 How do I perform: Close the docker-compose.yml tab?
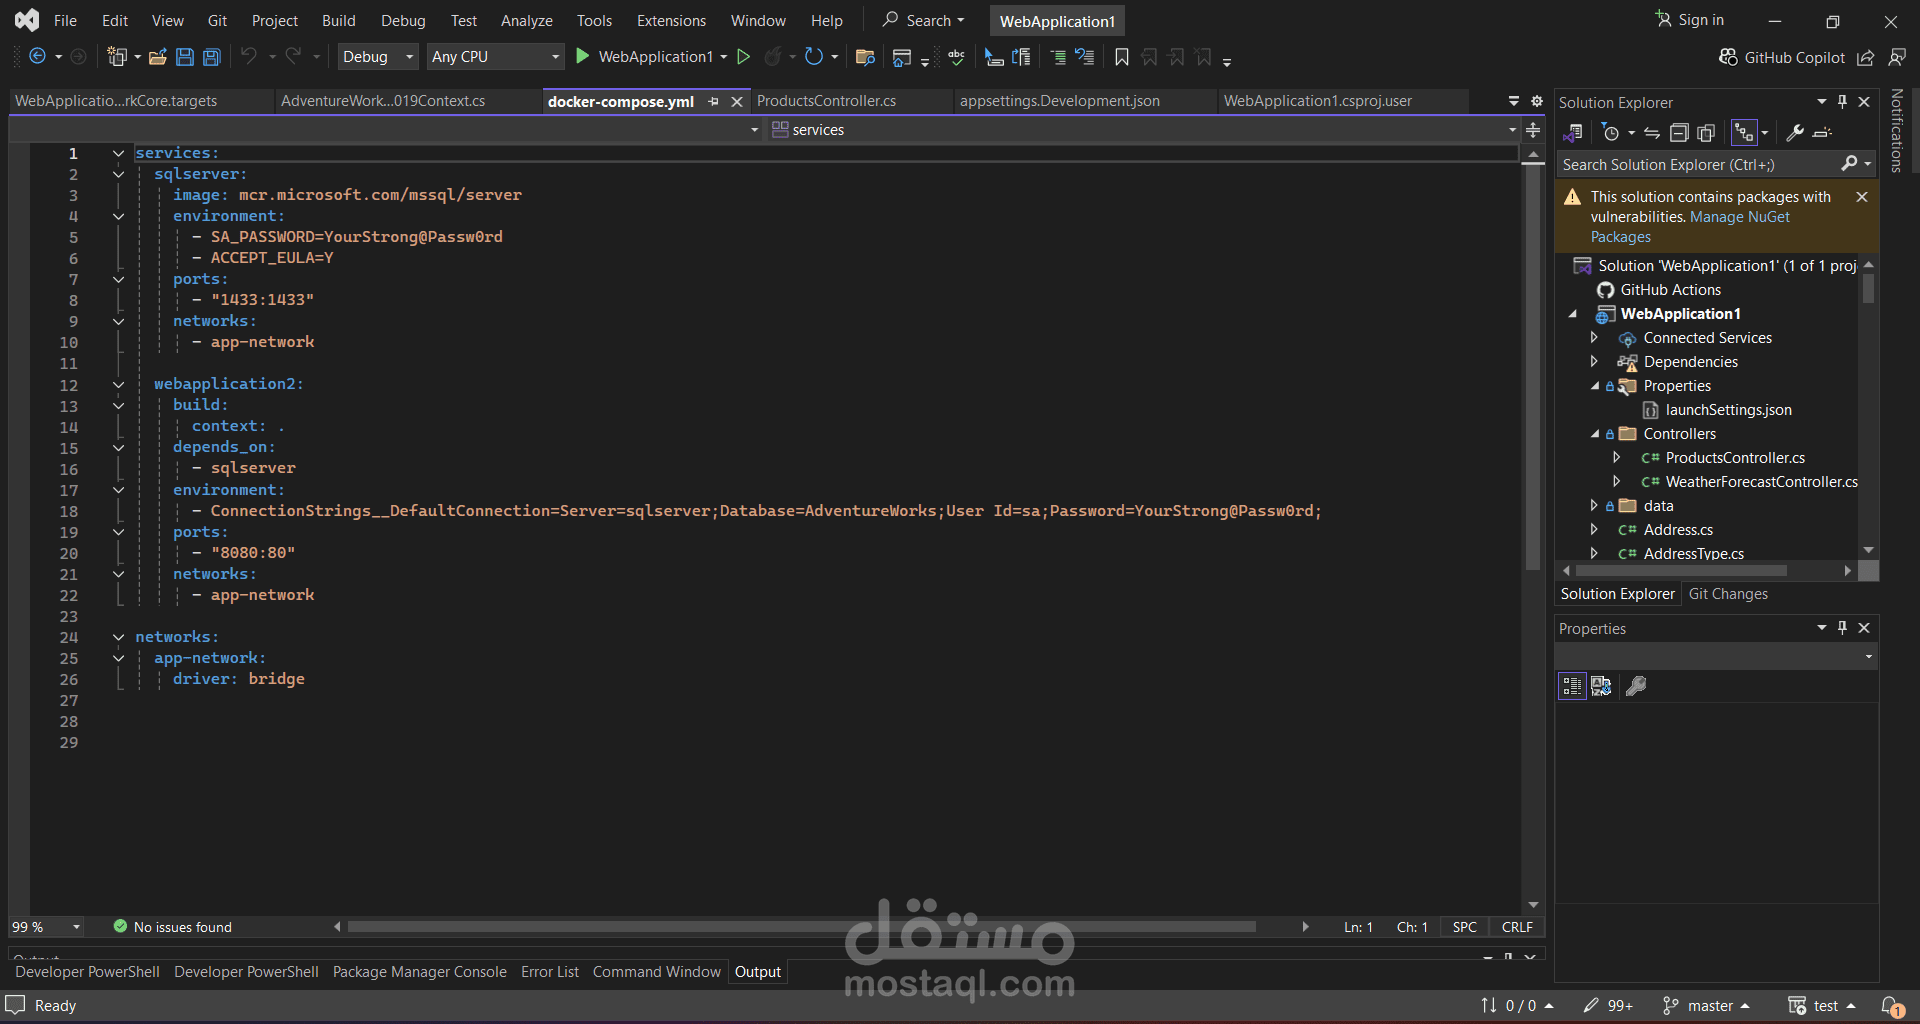[x=737, y=102]
